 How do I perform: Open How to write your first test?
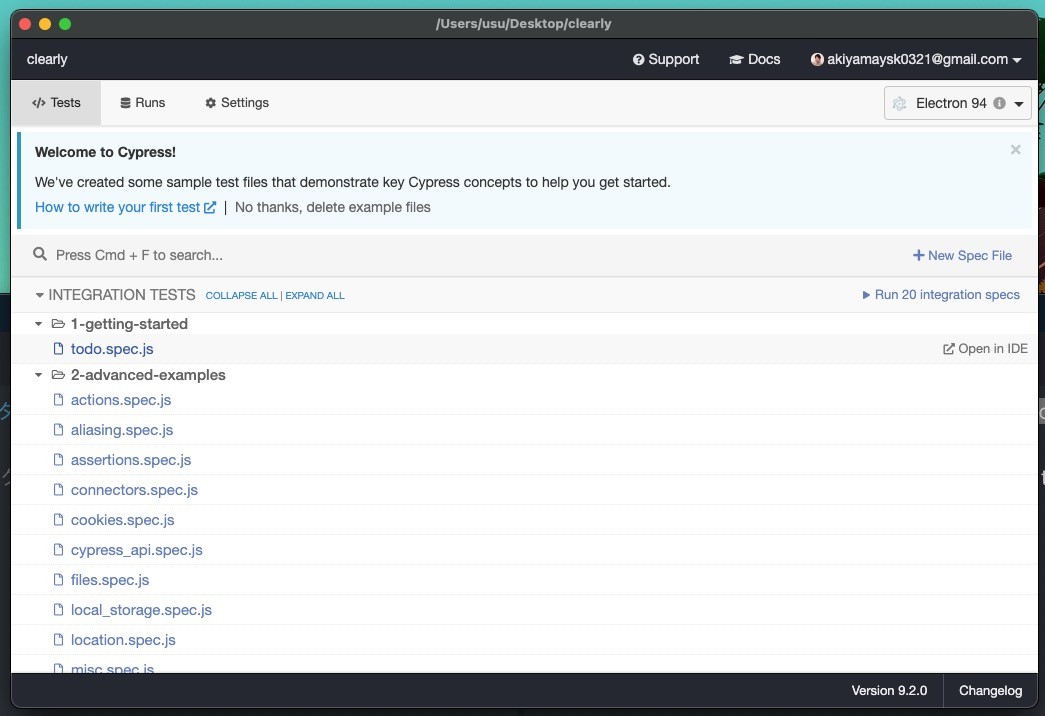click(125, 207)
